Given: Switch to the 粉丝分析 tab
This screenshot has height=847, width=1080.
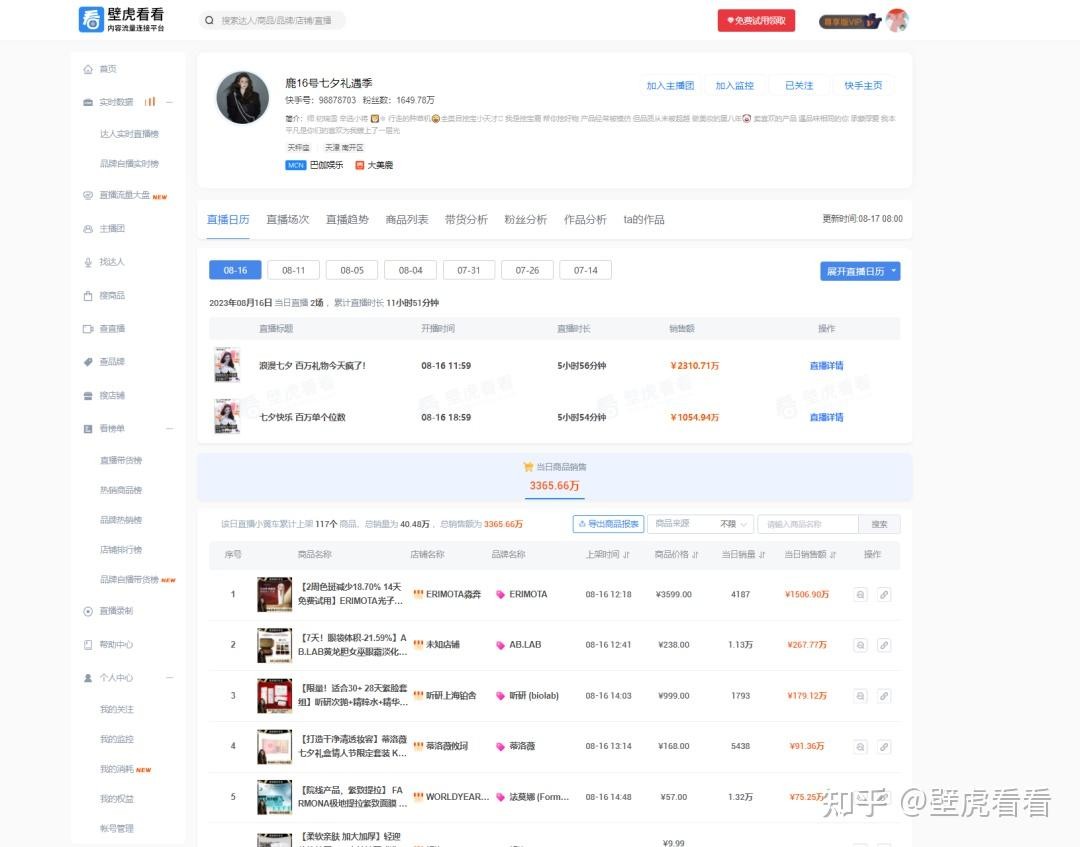Looking at the screenshot, I should coord(526,220).
